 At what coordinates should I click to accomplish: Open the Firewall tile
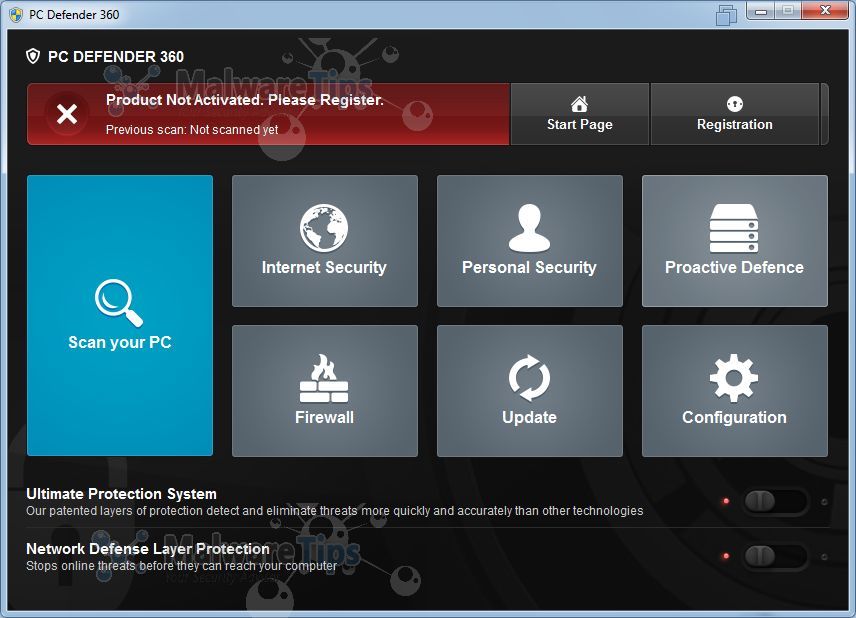[x=325, y=391]
